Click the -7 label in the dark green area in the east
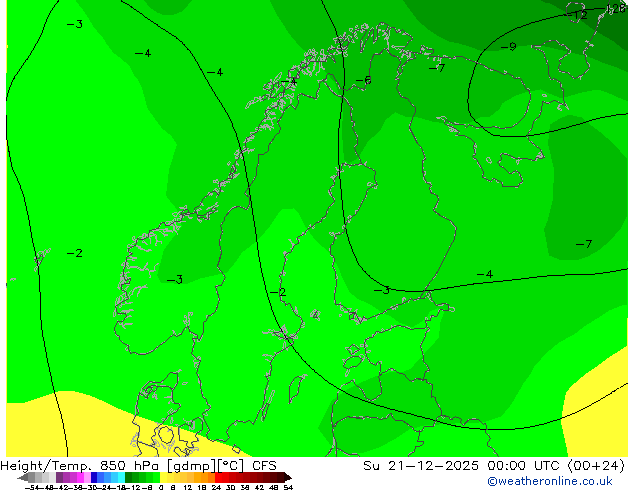The image size is (634, 490). [x=584, y=244]
